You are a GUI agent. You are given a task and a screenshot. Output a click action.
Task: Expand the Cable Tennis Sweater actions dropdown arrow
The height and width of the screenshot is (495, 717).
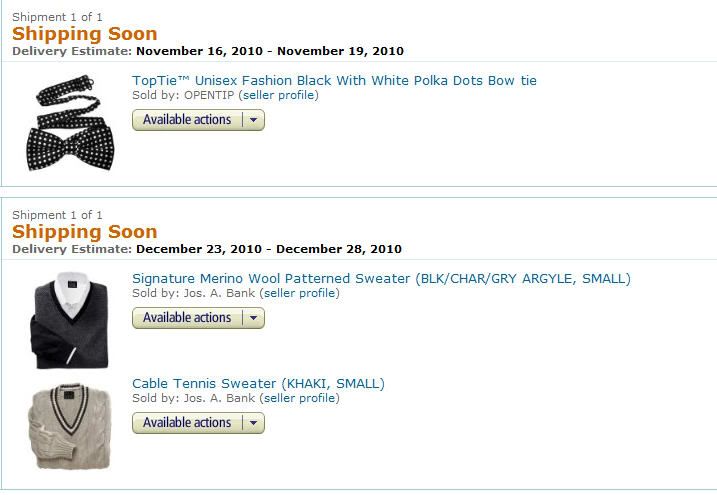253,423
